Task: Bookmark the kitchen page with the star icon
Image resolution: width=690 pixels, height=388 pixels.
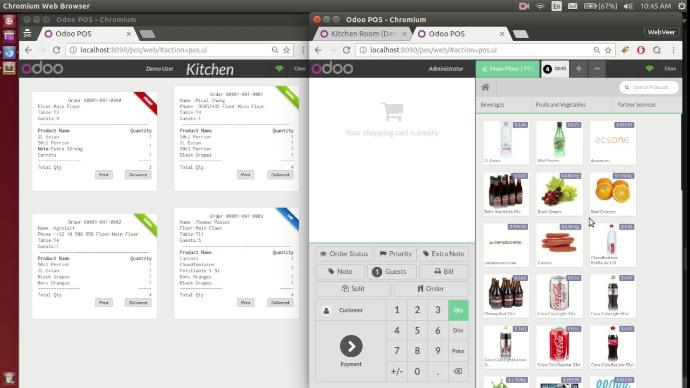Action: coord(286,50)
